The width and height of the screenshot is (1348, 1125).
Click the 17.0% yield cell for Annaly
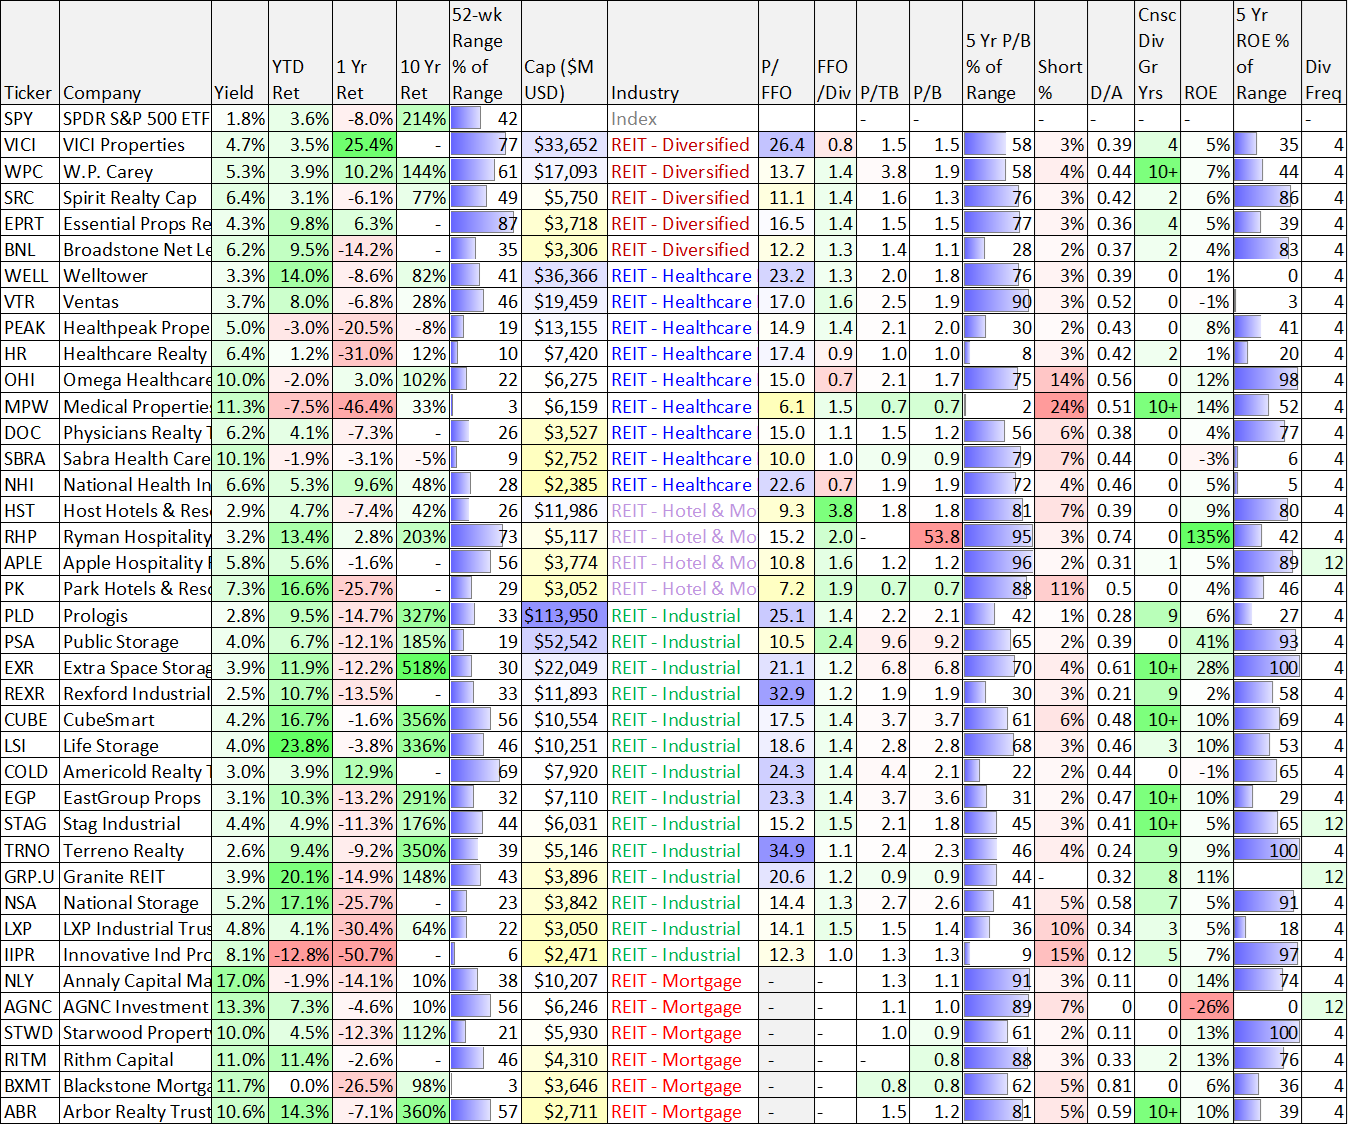240,980
